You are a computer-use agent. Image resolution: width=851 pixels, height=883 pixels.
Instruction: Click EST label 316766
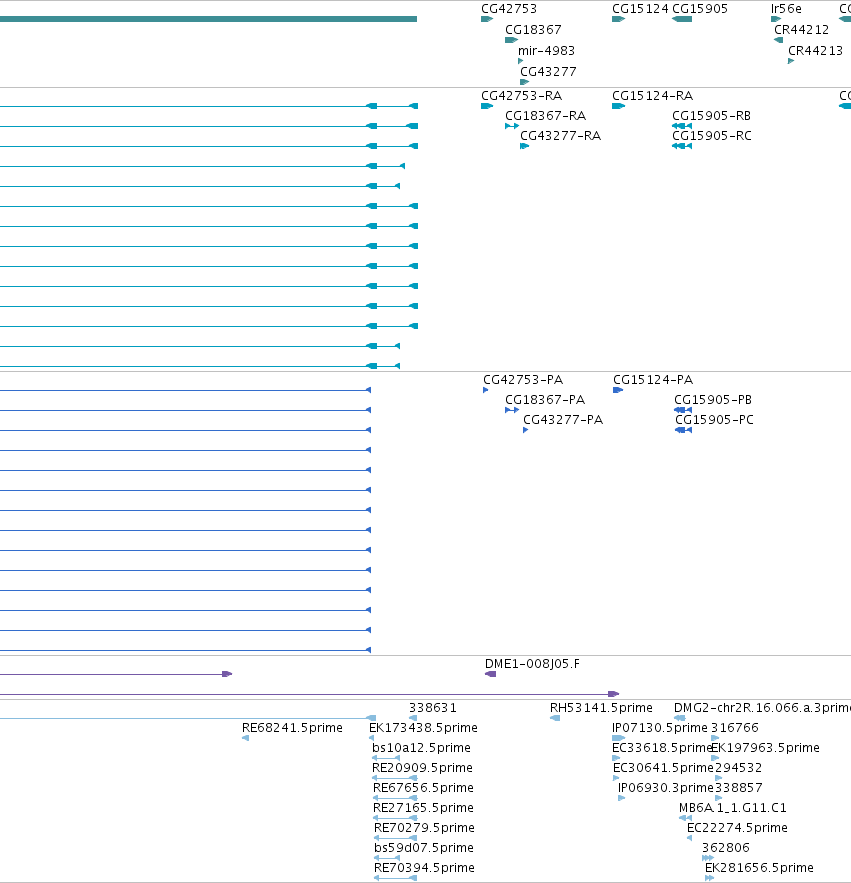pyautogui.click(x=734, y=728)
